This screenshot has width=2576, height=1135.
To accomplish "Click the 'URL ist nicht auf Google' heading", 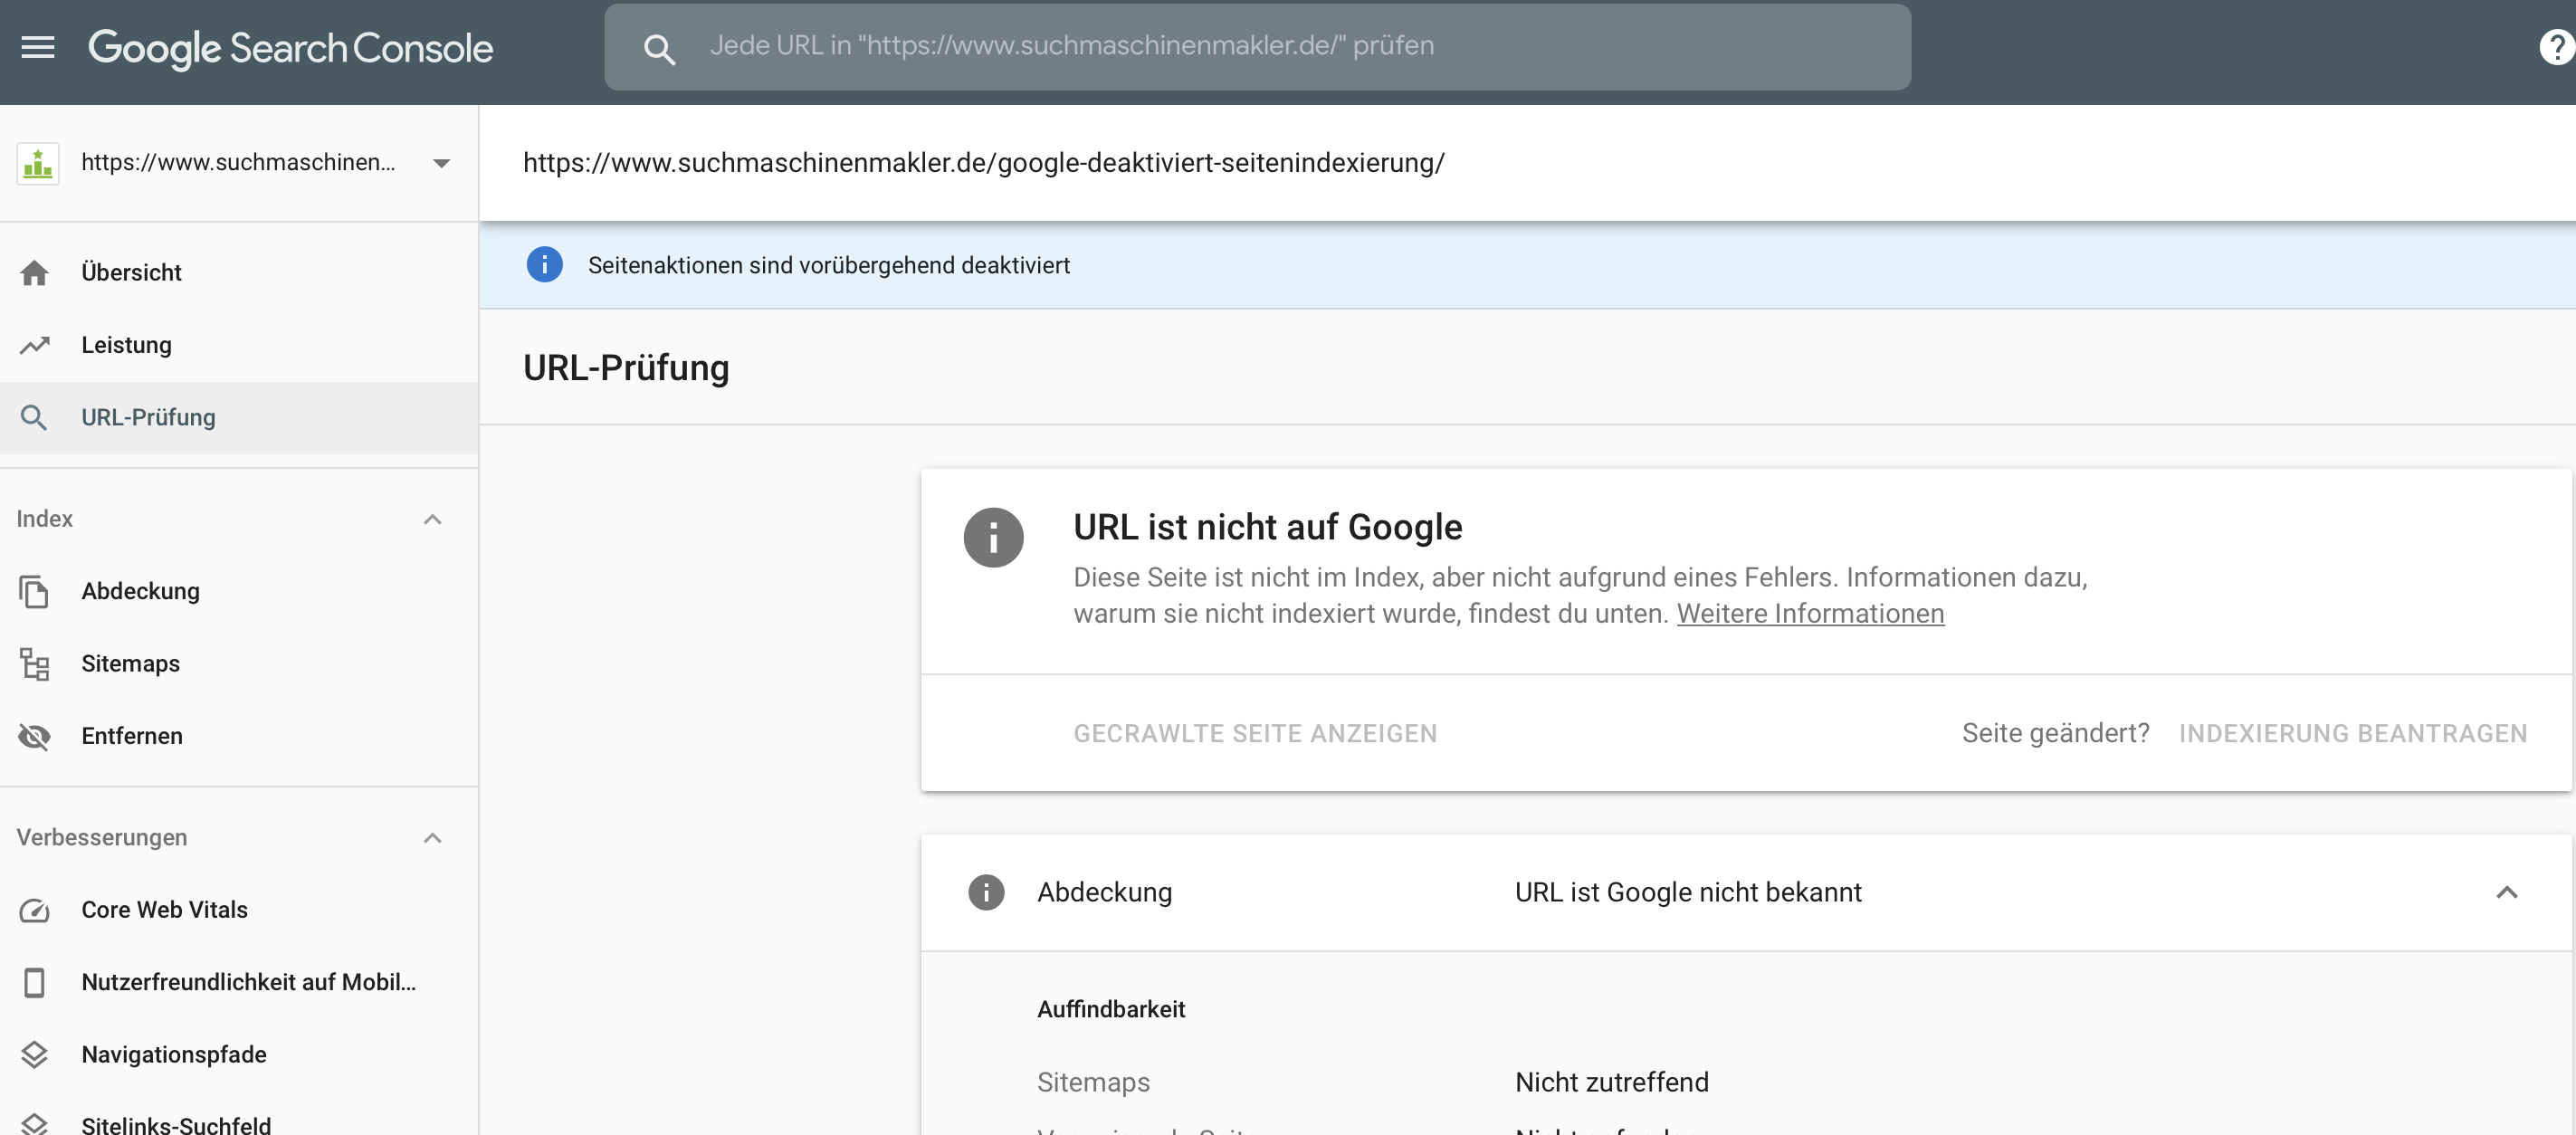I will coord(1268,527).
